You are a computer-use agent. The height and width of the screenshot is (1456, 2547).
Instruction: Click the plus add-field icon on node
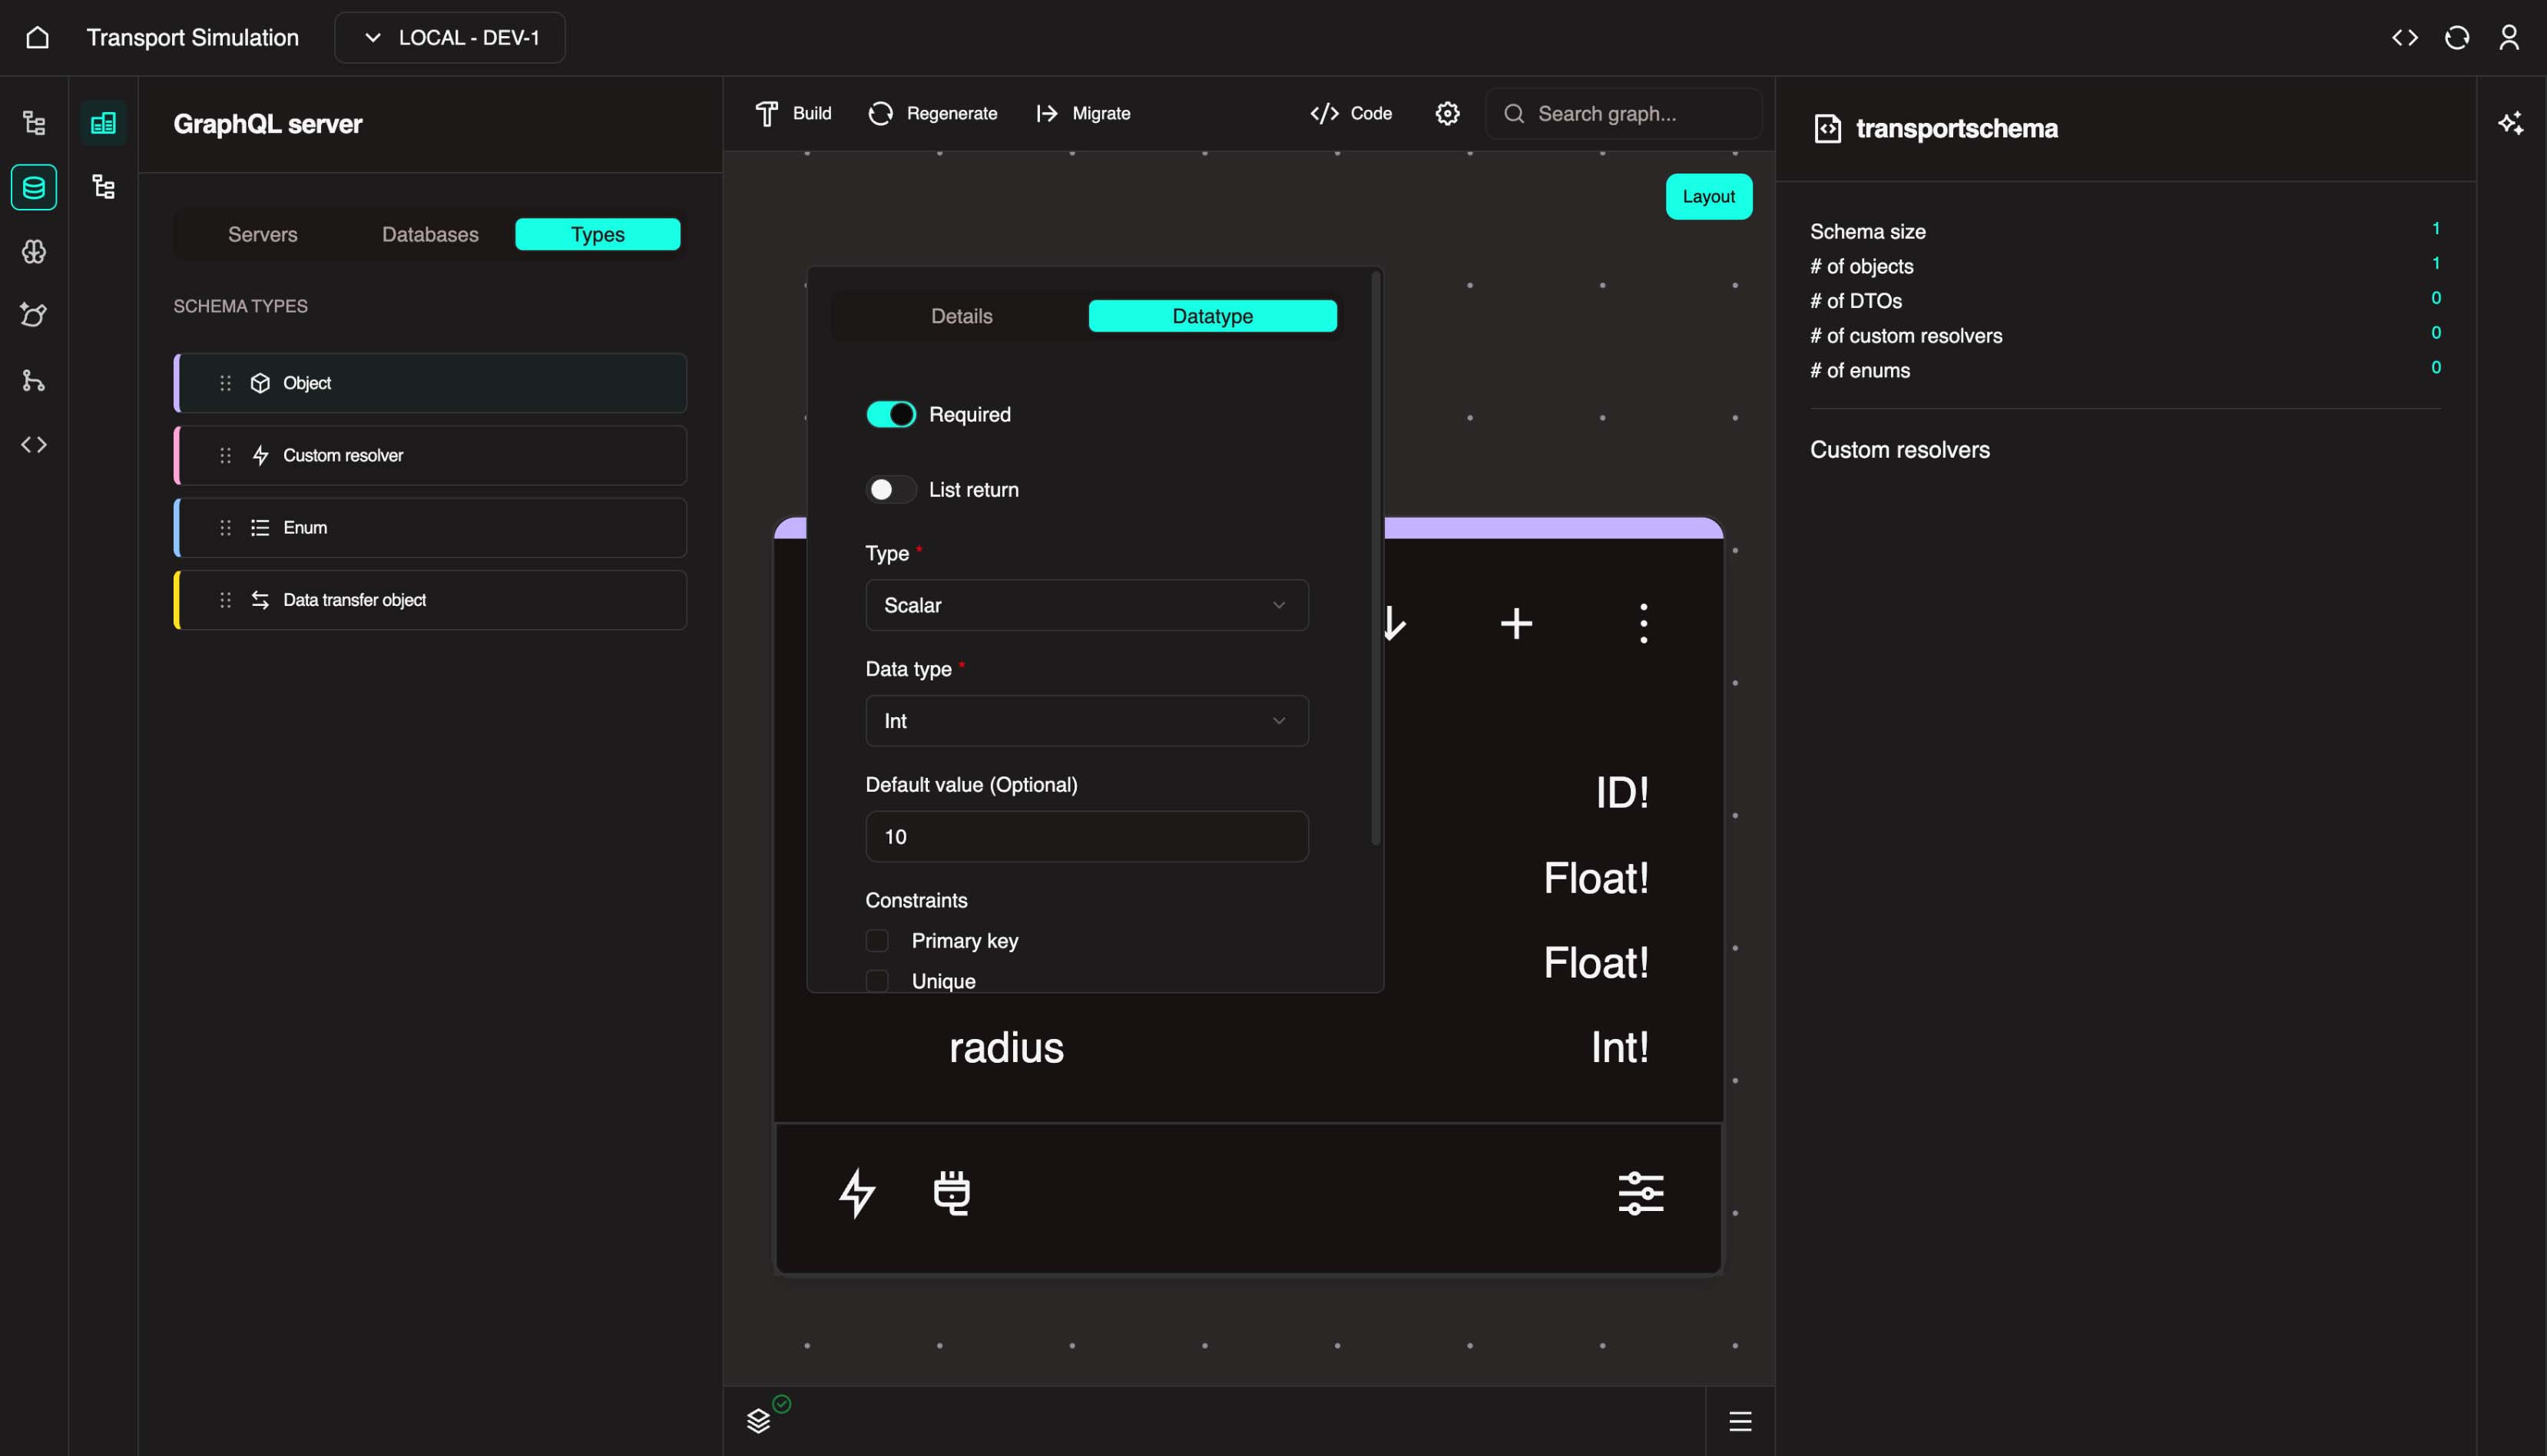click(1516, 623)
